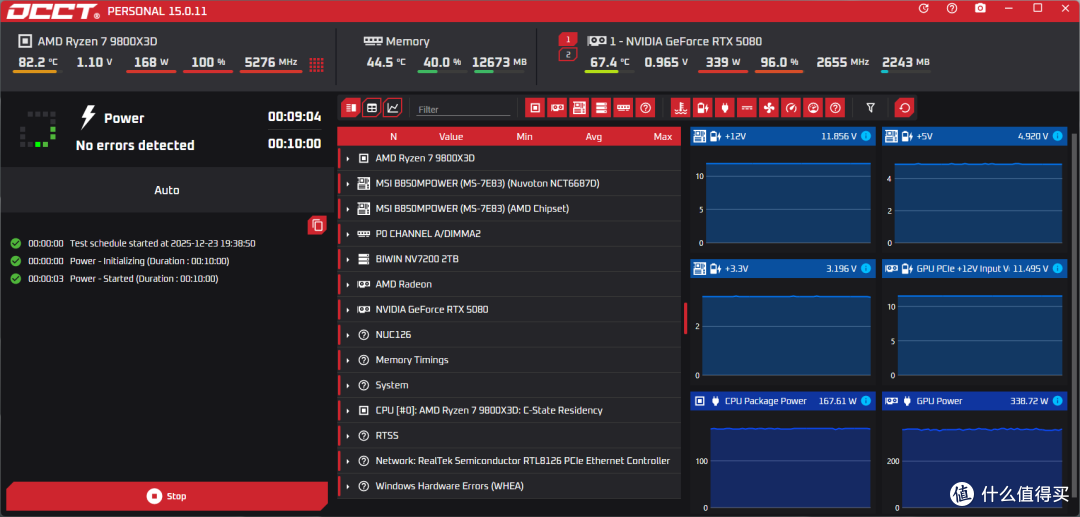Viewport: 1080px width, 517px height.
Task: Copy the test log to clipboard
Action: [x=317, y=225]
